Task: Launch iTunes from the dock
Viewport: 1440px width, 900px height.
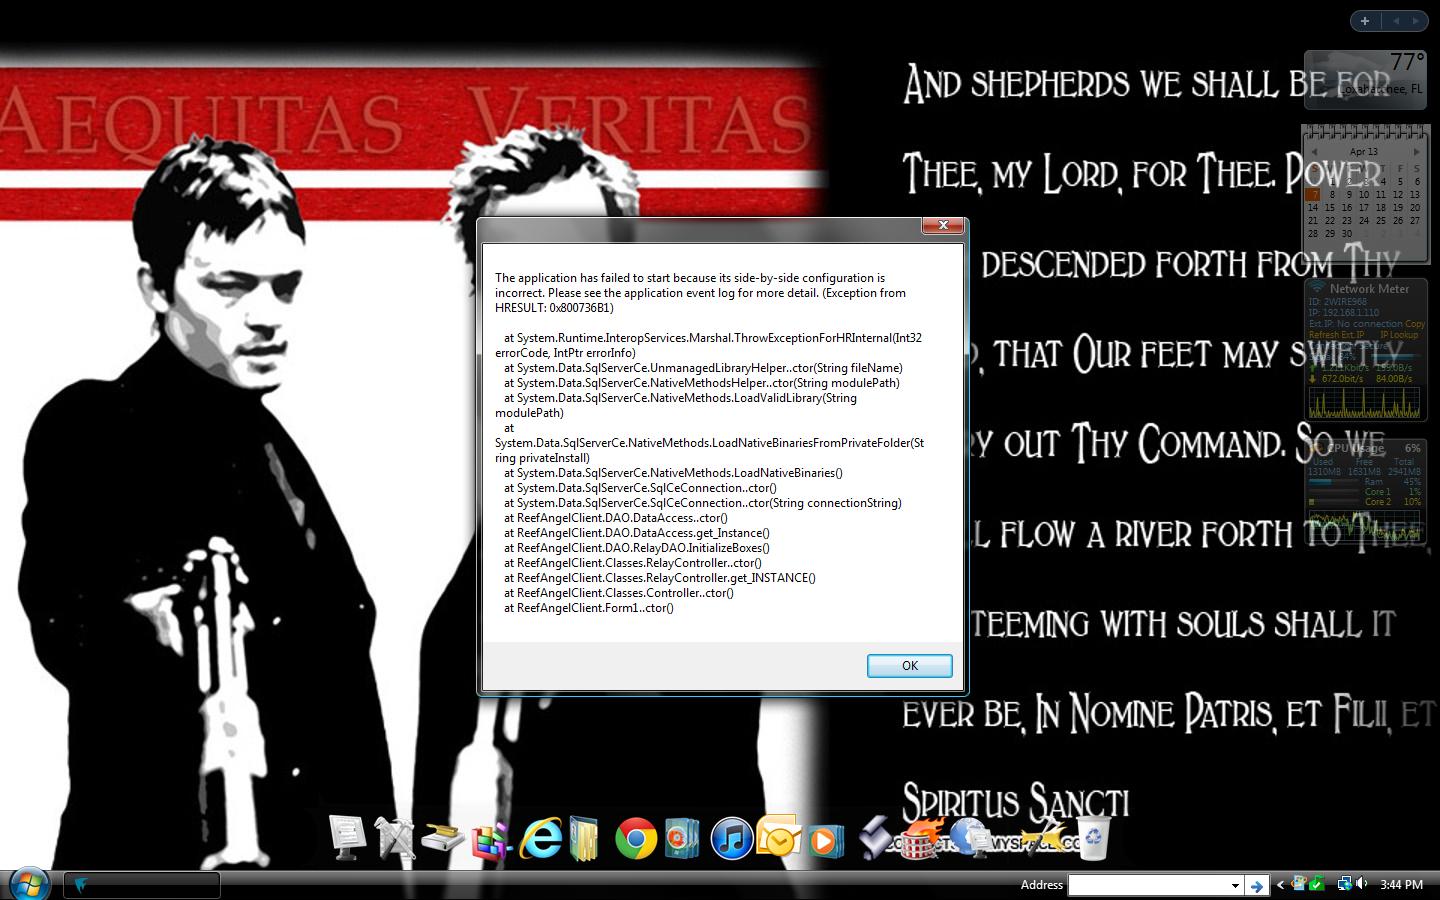Action: (731, 838)
